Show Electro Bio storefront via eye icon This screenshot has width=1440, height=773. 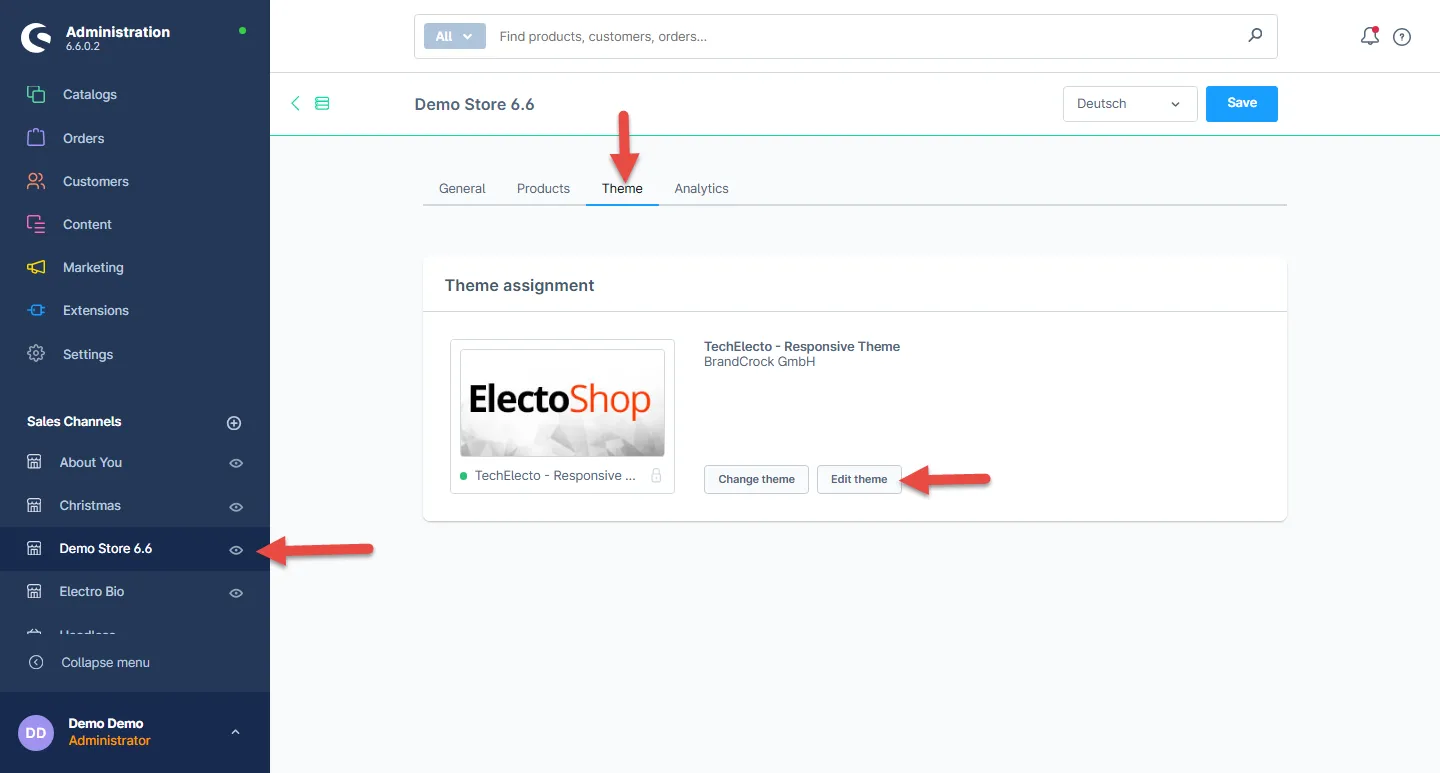[236, 593]
